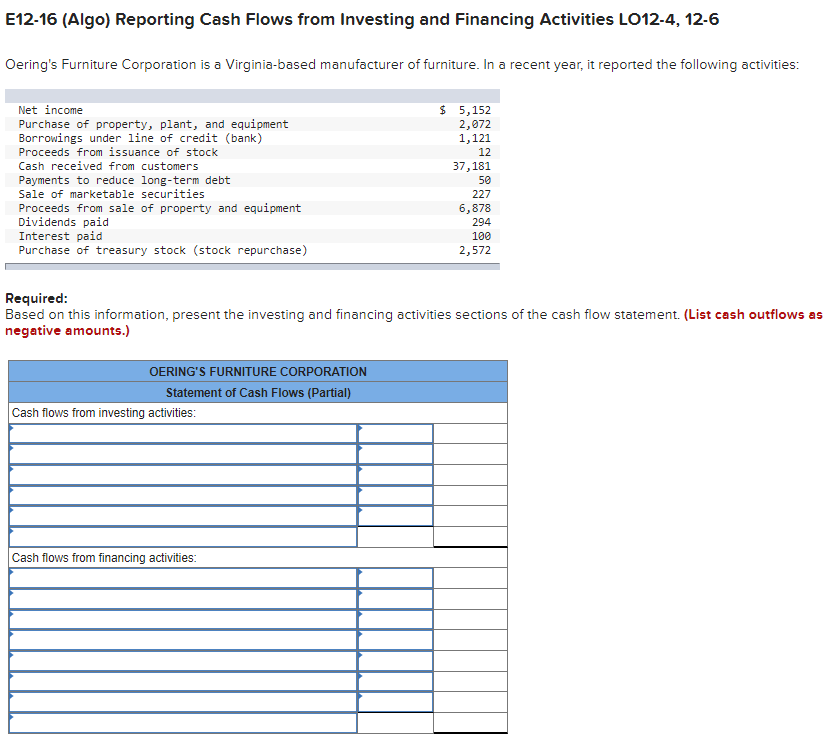Screen dimensions: 829x740
Task: Click the OERING'S FURNITURE CORPORATION header cell
Action: point(257,371)
